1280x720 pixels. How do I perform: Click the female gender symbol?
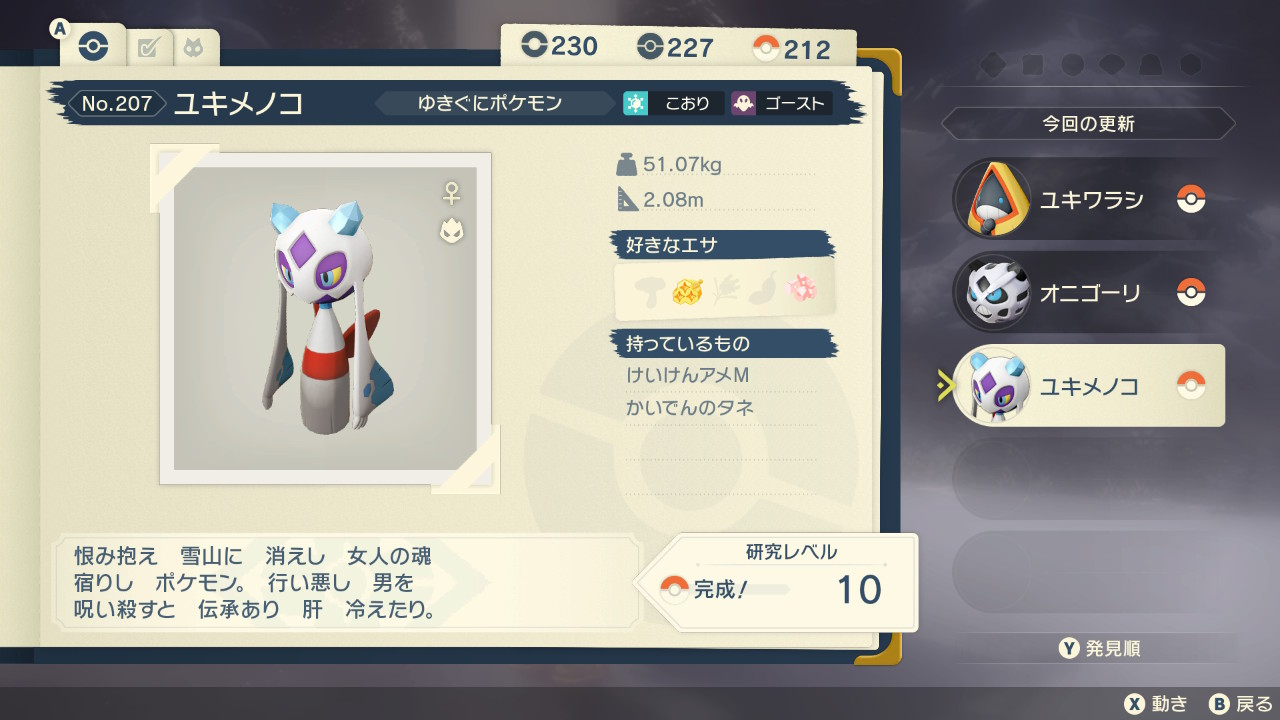tap(452, 192)
